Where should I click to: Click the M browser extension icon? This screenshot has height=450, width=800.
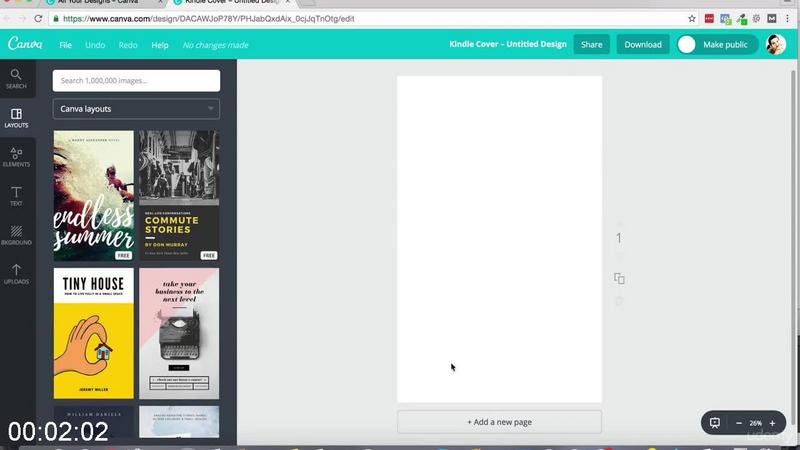tap(771, 19)
